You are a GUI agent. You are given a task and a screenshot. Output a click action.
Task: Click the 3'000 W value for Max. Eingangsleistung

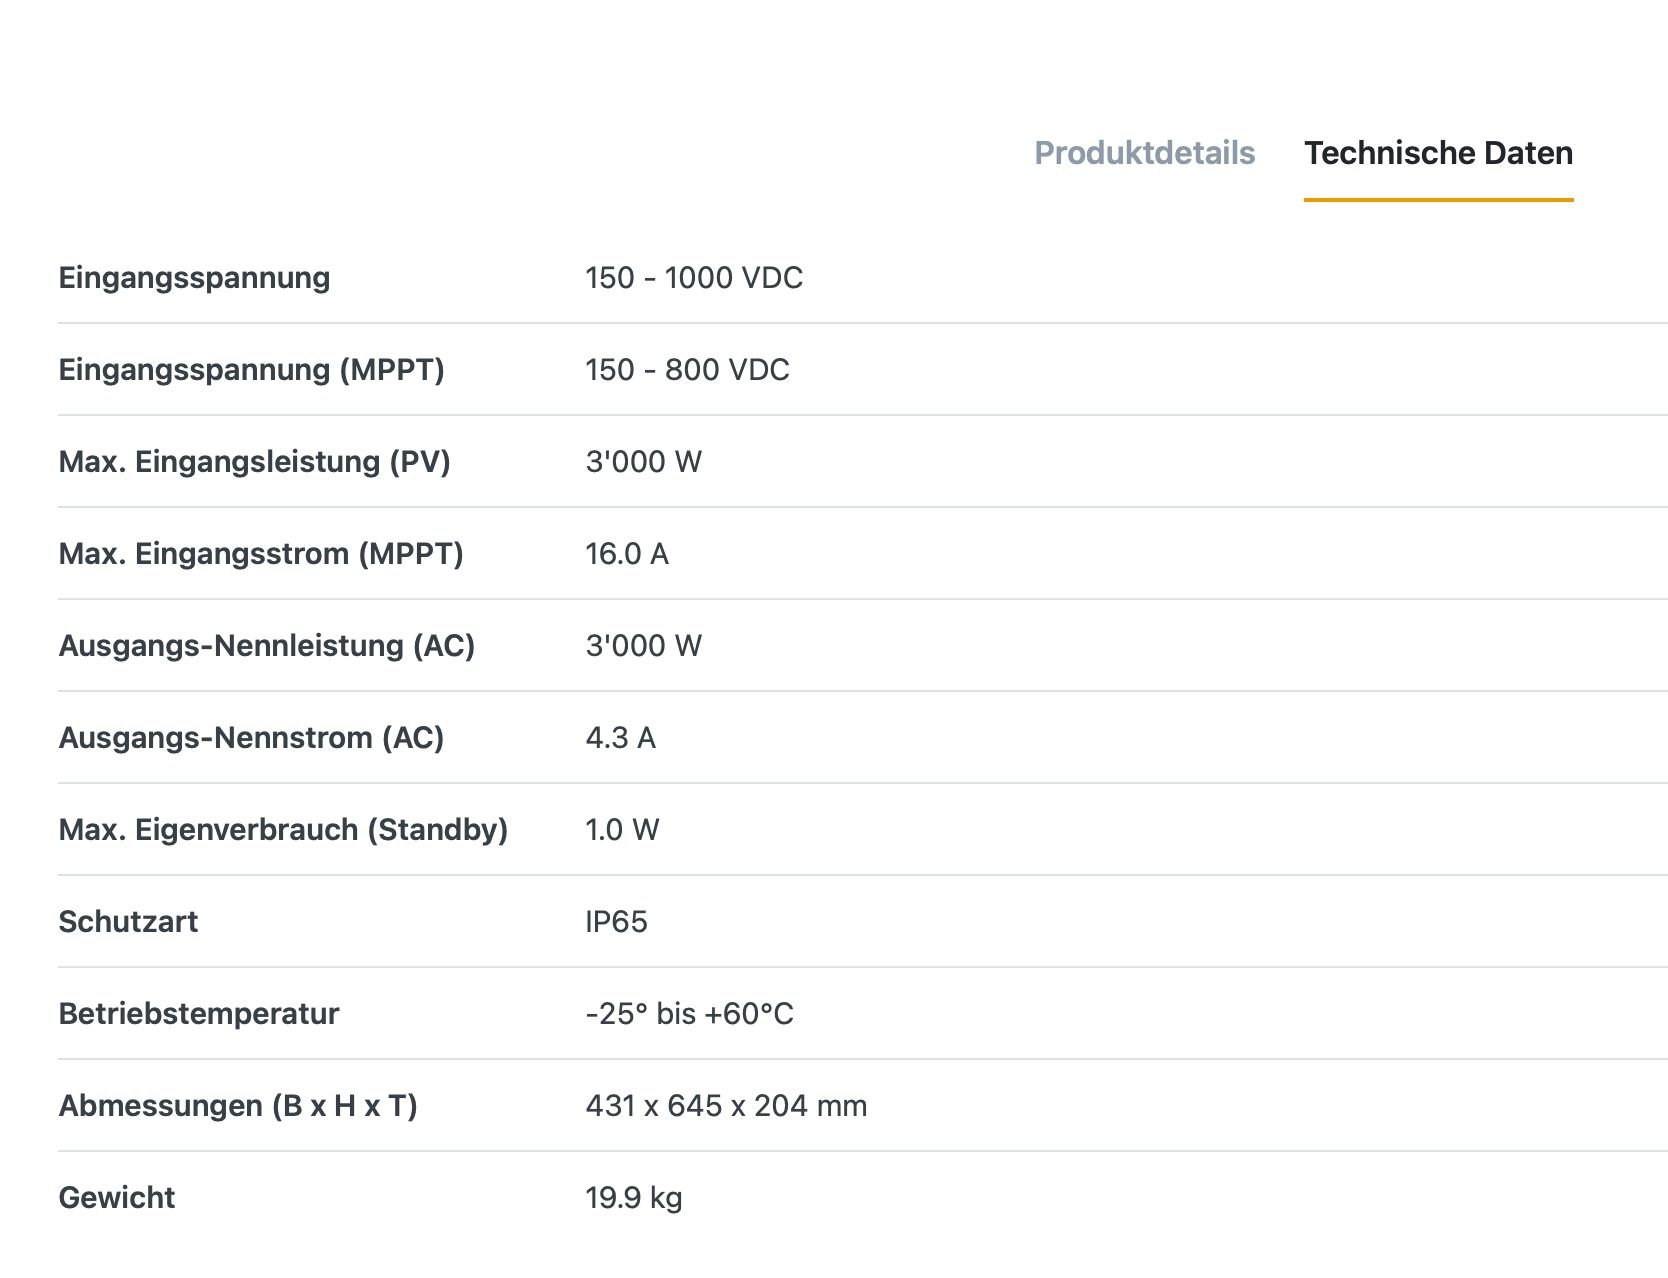pyautogui.click(x=643, y=462)
